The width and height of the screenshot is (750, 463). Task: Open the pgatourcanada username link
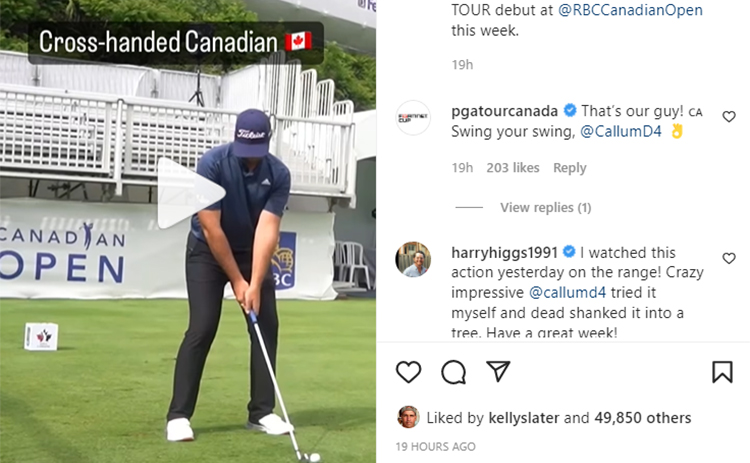(504, 111)
